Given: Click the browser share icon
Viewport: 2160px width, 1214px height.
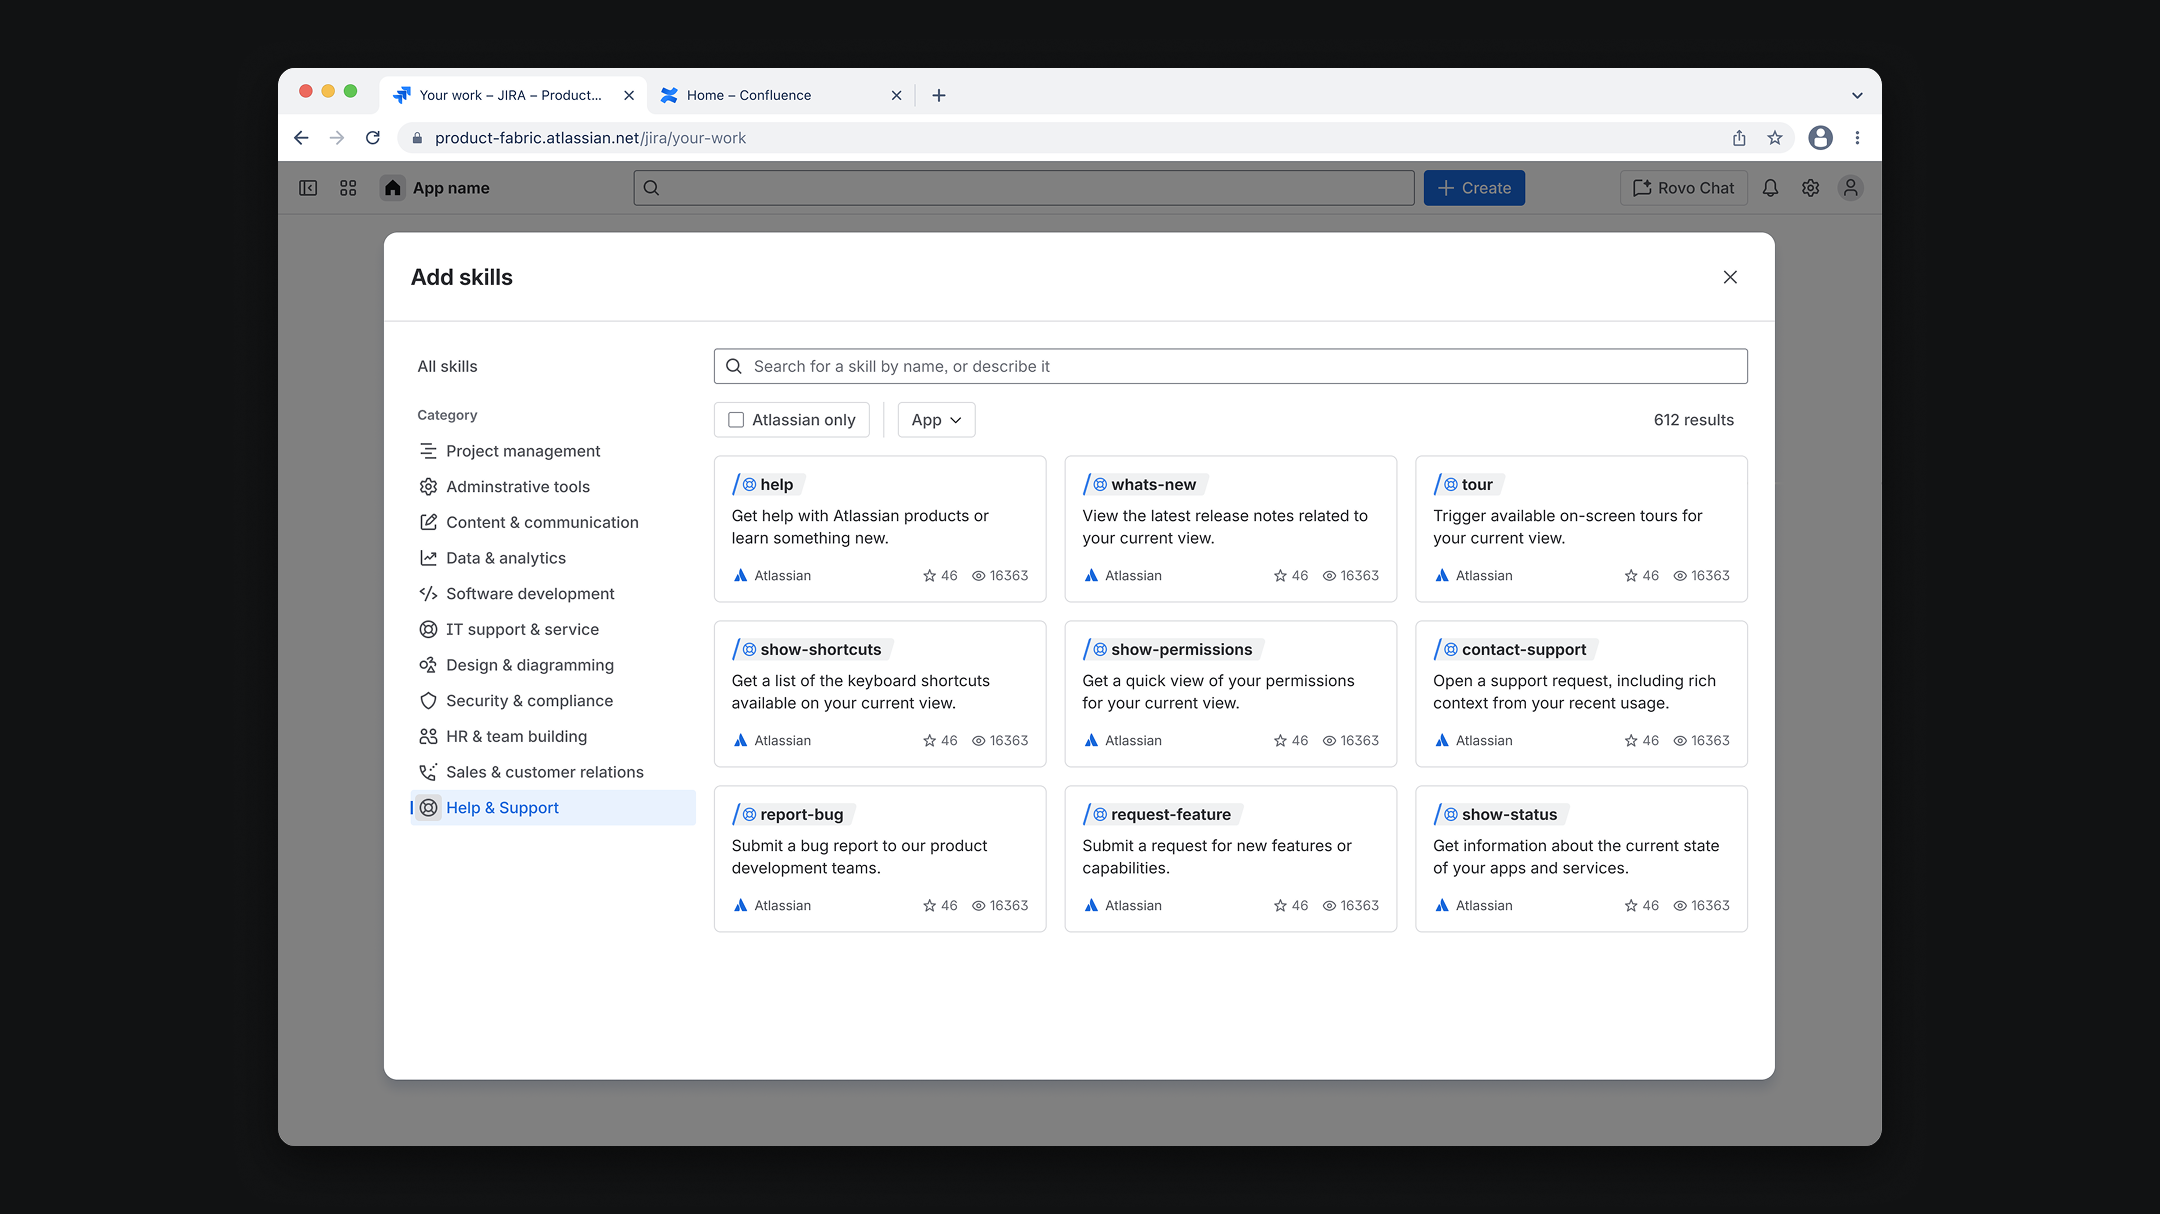Looking at the screenshot, I should (1739, 138).
